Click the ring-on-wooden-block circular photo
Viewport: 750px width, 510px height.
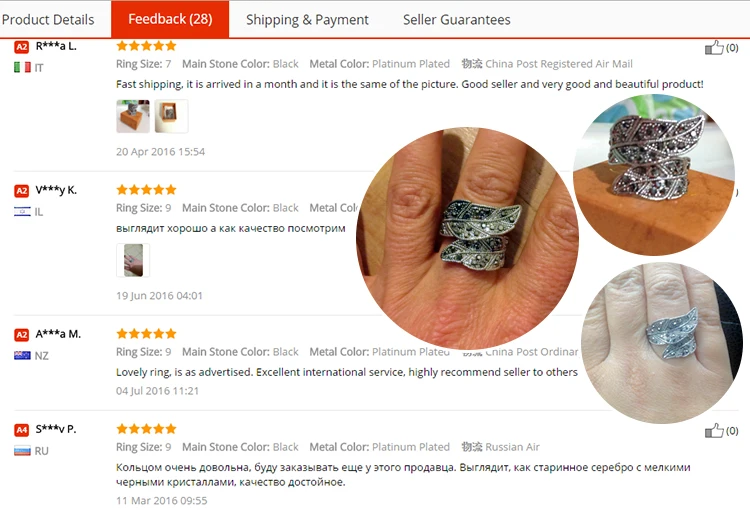tap(654, 175)
